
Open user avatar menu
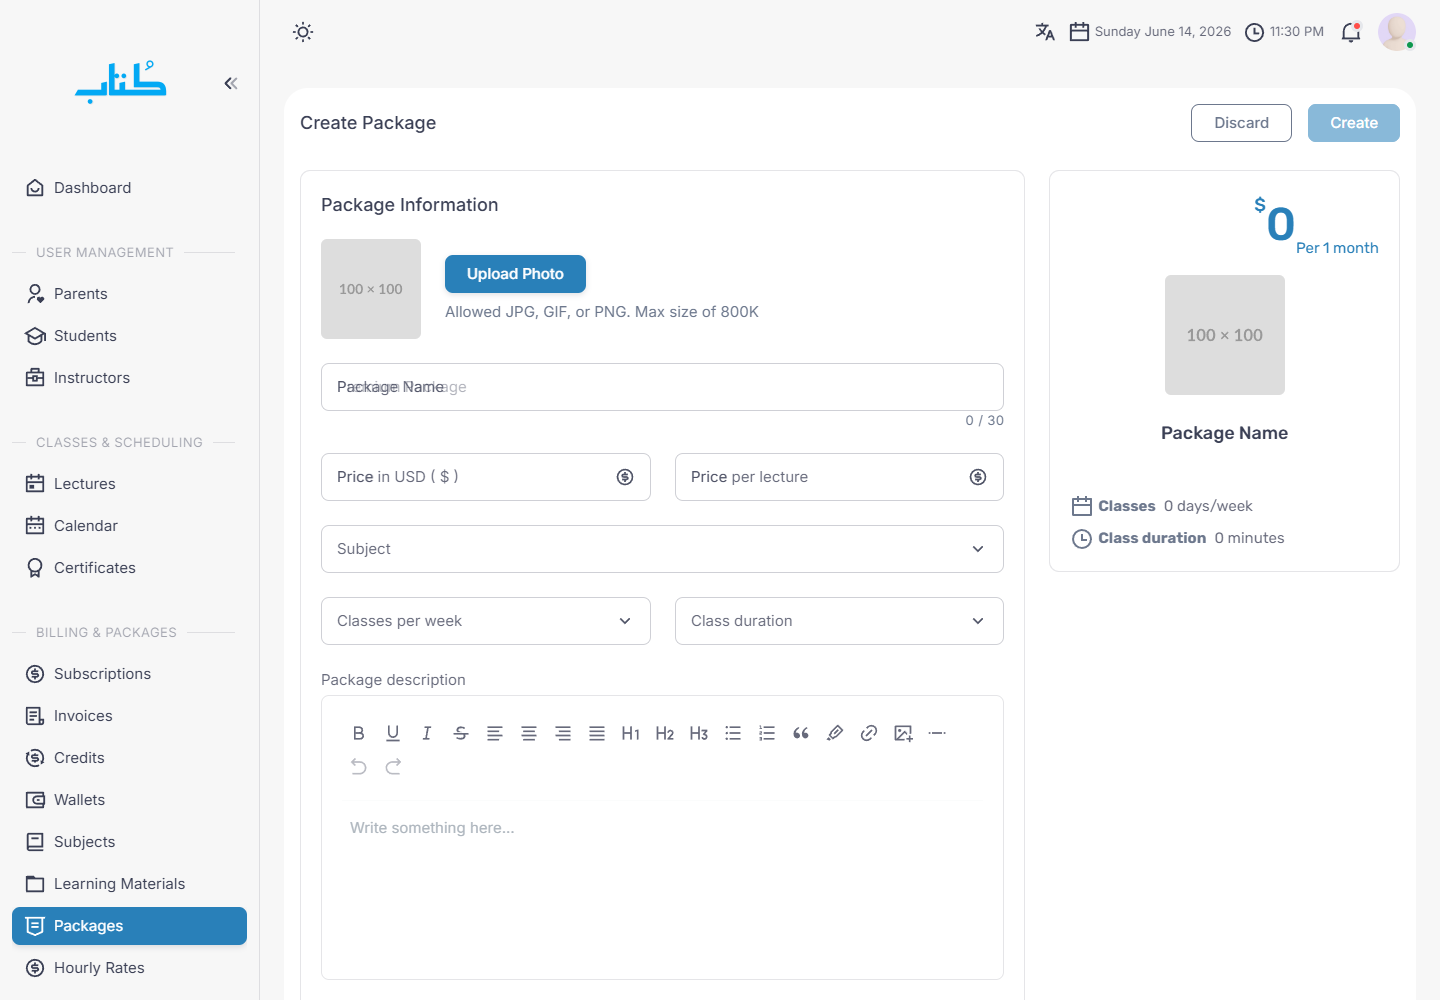1397,32
